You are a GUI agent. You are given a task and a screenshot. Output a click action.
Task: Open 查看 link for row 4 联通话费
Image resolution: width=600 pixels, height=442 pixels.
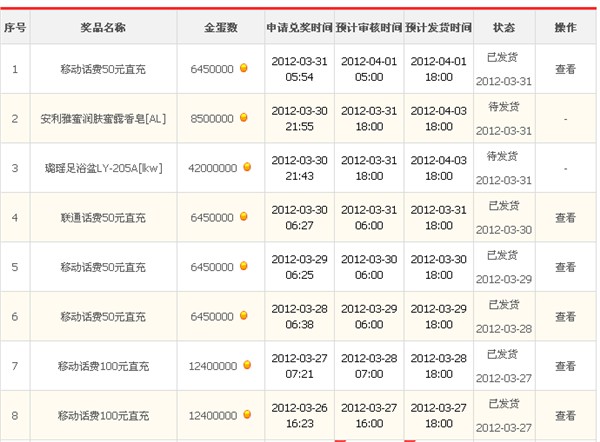click(x=565, y=218)
